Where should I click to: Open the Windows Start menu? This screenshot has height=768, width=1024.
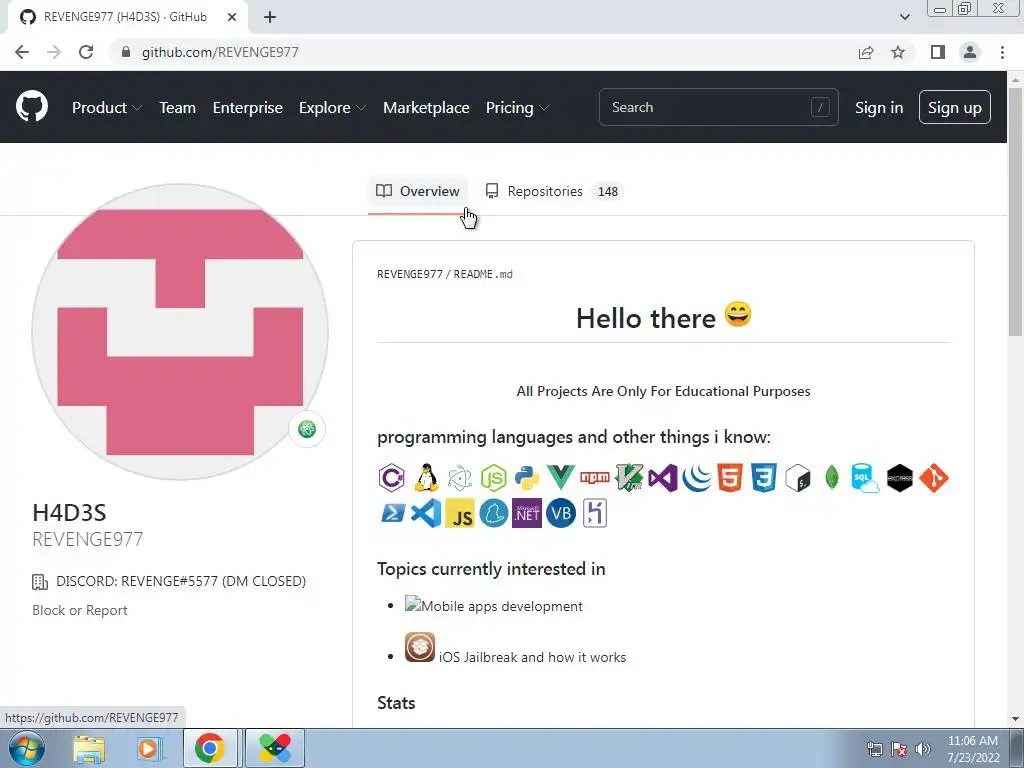[27, 748]
